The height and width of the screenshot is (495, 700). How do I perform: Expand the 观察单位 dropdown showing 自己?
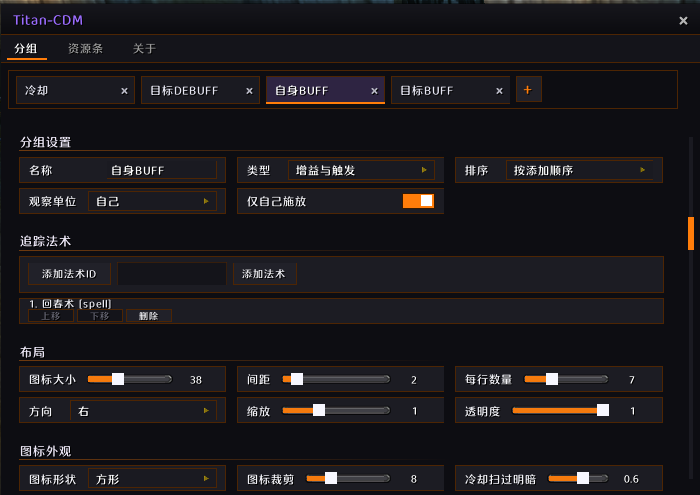pyautogui.click(x=152, y=201)
